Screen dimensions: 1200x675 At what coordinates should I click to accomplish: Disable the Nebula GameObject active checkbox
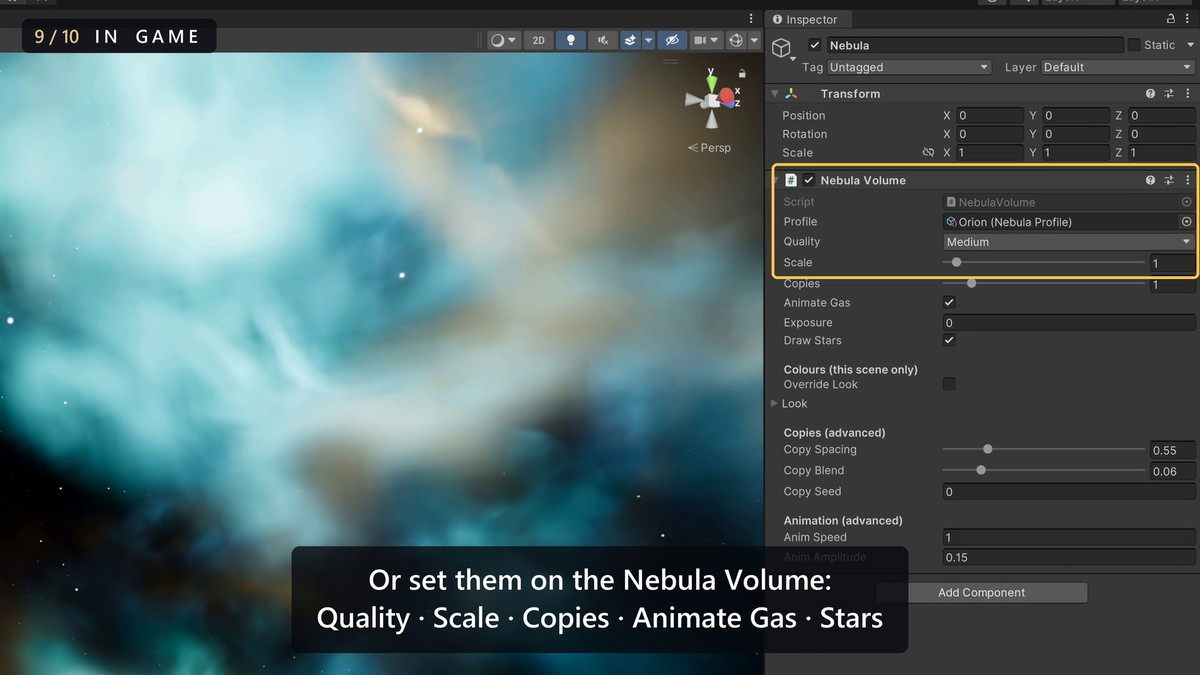(x=815, y=45)
